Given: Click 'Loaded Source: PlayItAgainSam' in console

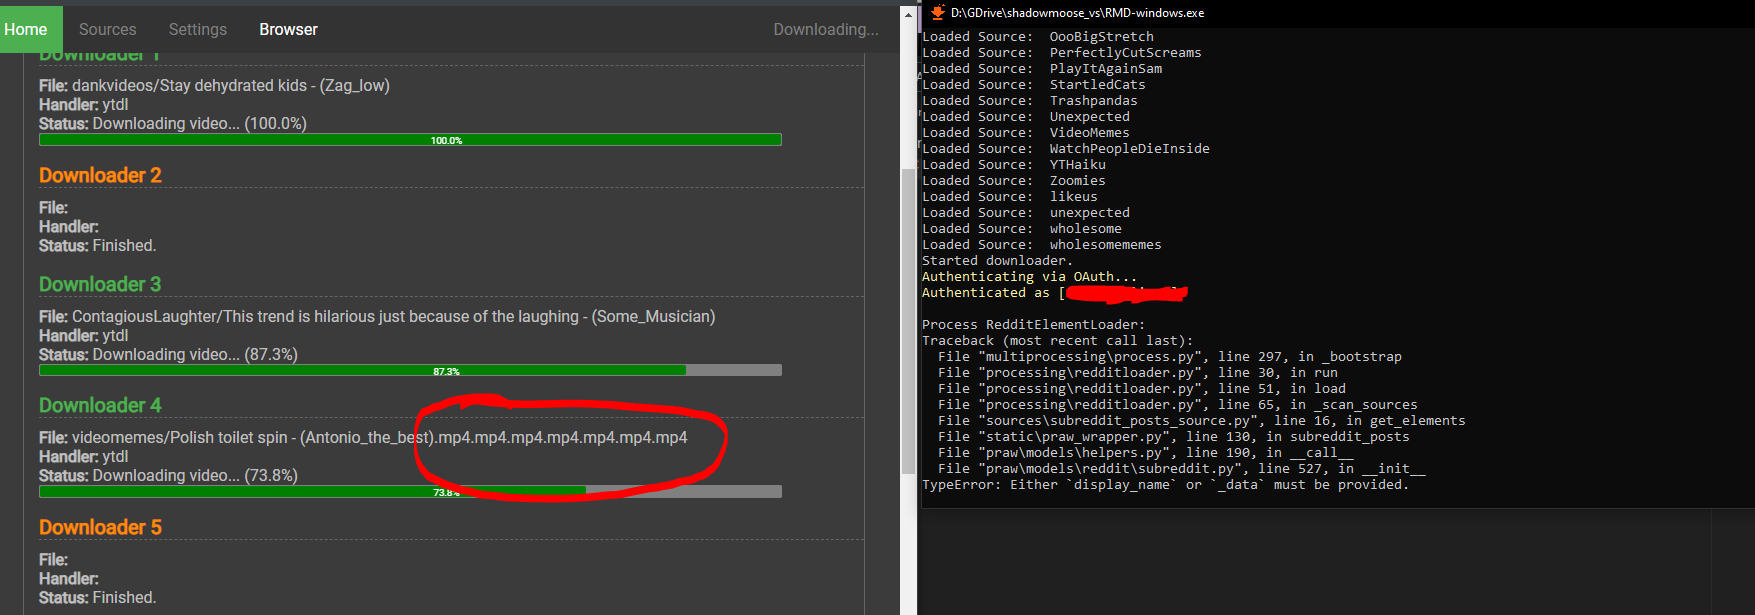Looking at the screenshot, I should [1042, 69].
